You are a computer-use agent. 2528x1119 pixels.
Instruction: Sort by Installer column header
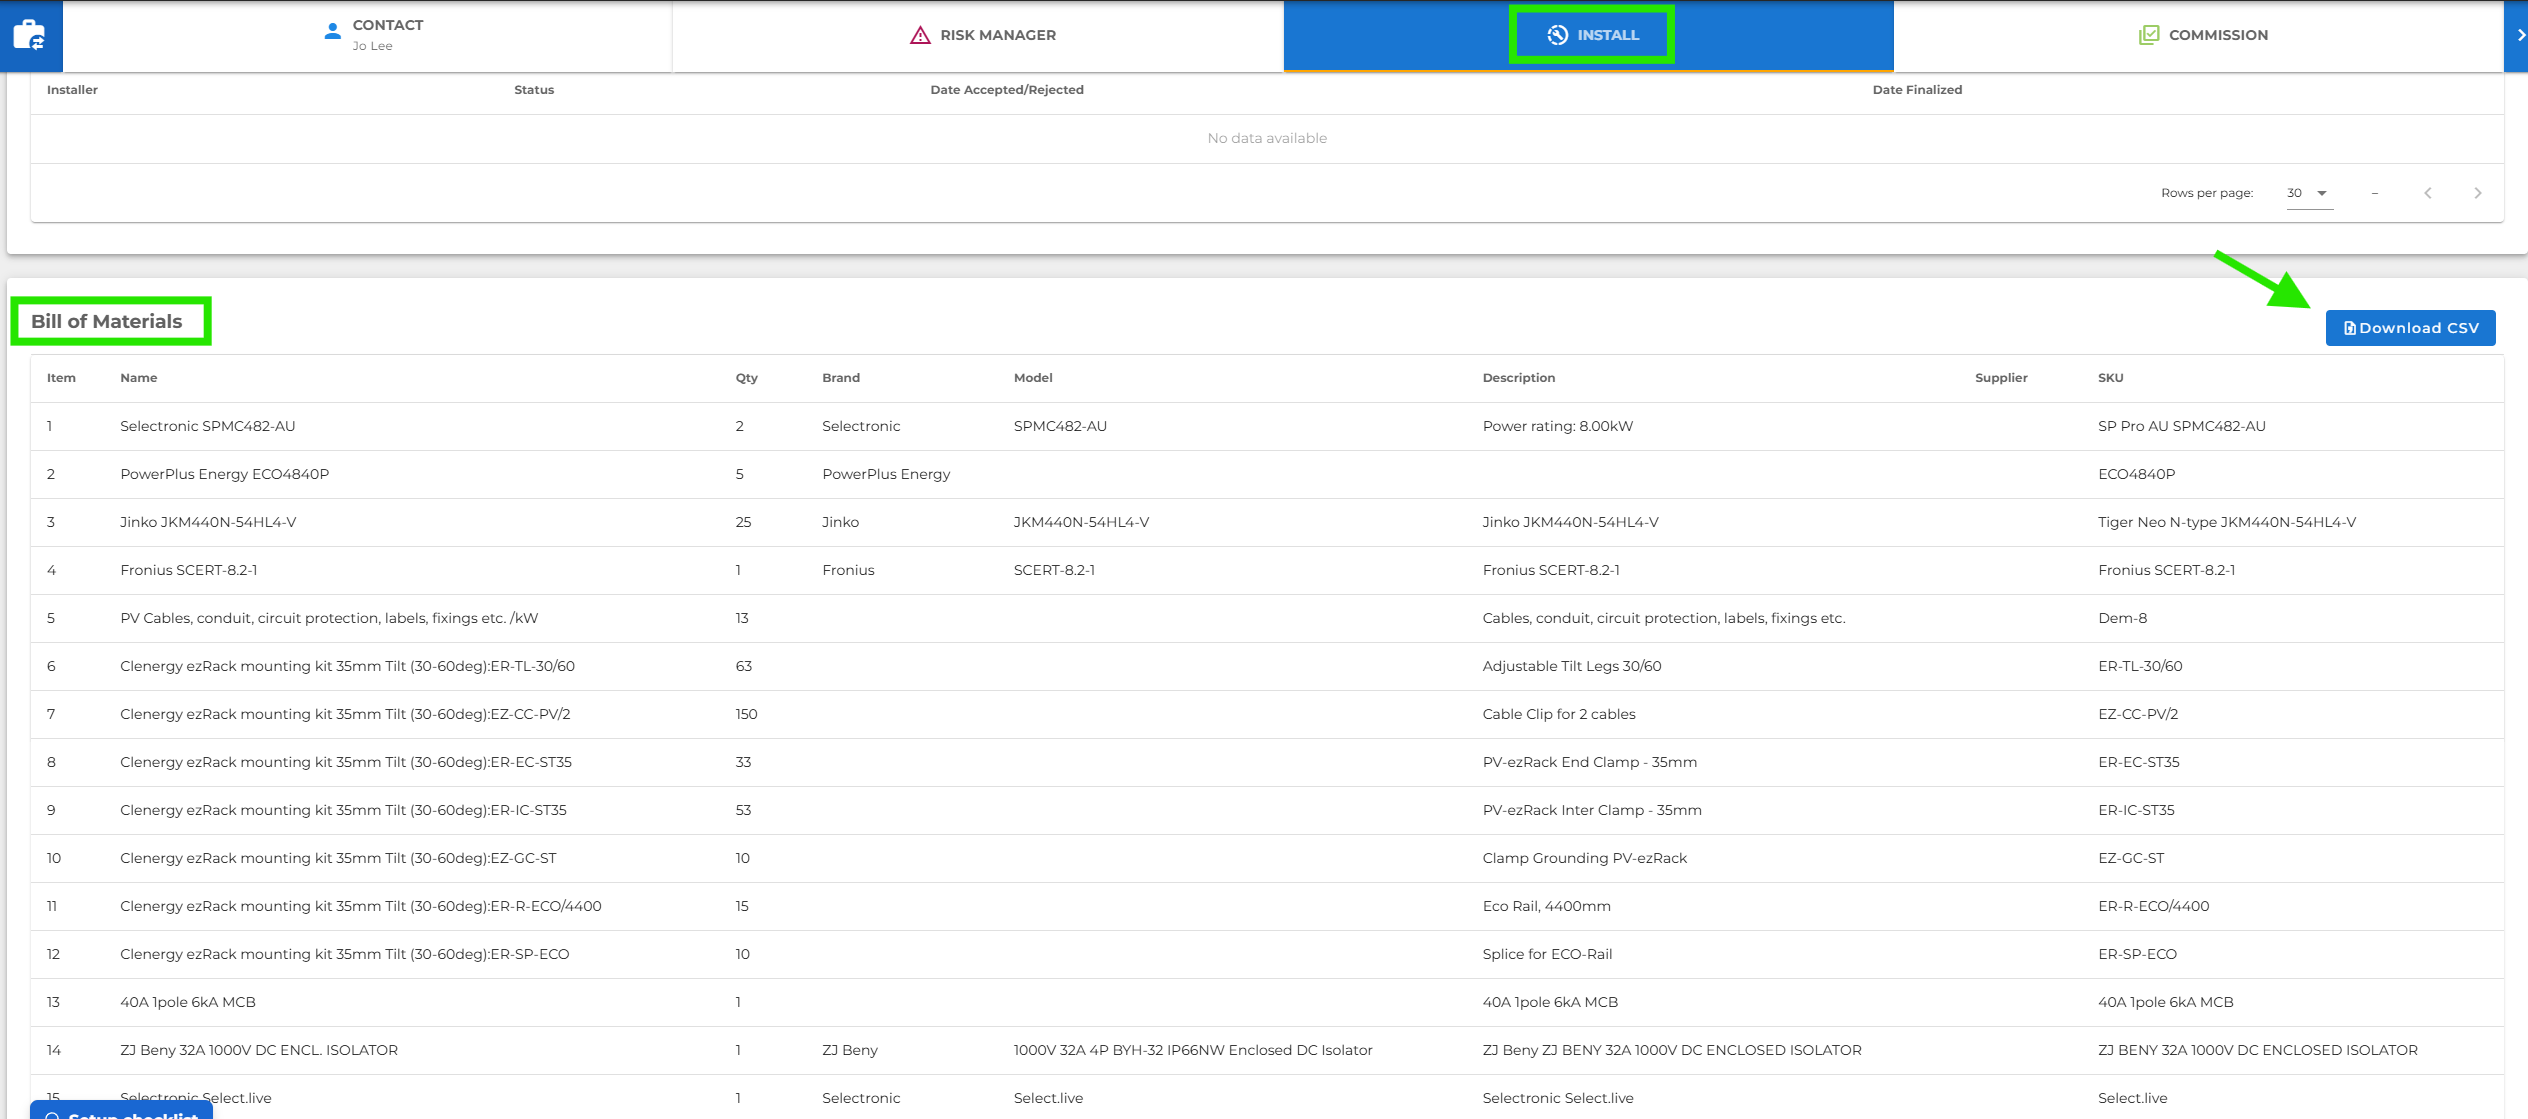(x=72, y=90)
